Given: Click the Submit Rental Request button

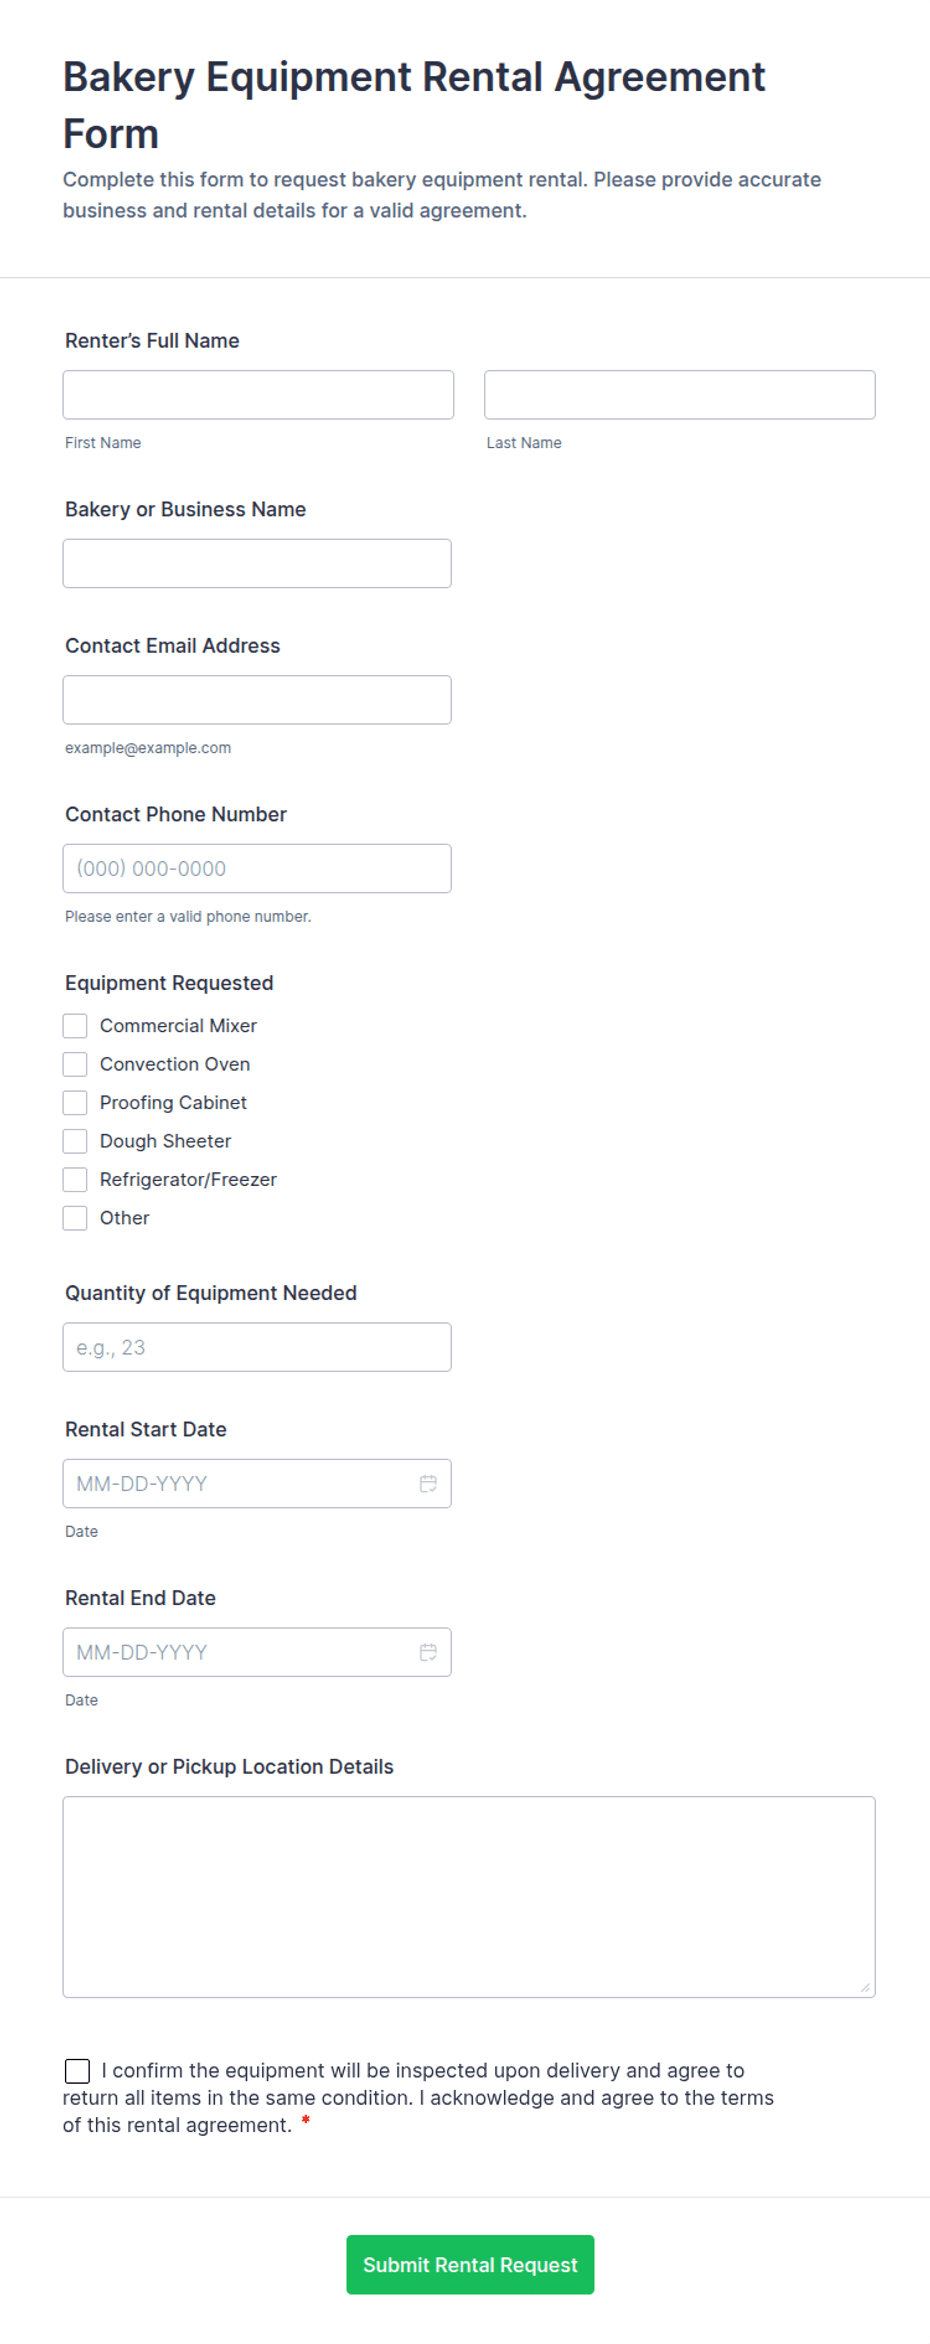Looking at the screenshot, I should 470,2264.
